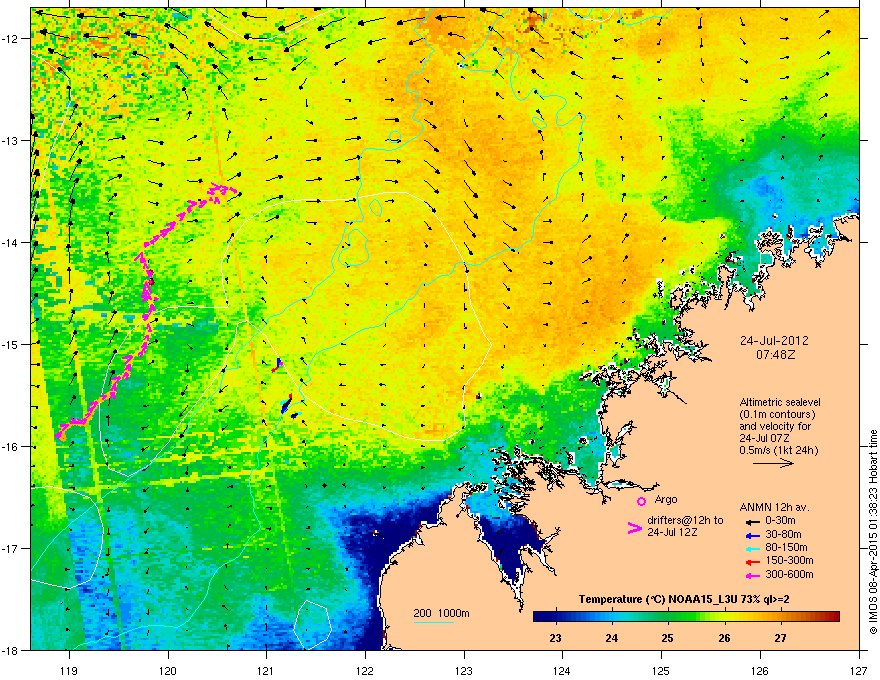Click the 80-150m depth label
This screenshot has width=880, height=680.
[786, 548]
